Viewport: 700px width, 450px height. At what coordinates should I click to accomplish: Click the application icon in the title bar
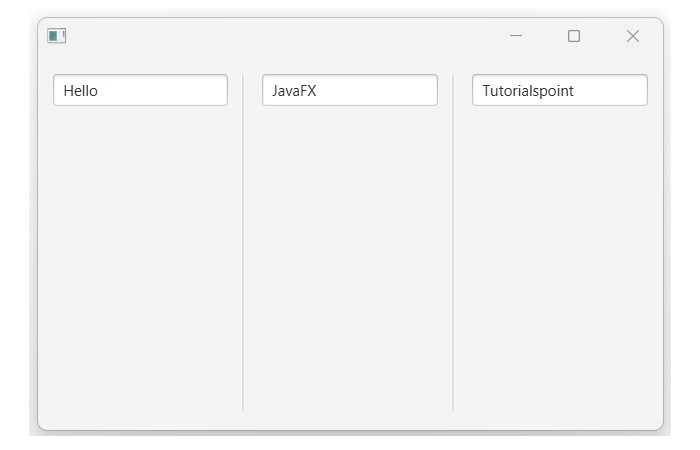point(56,36)
